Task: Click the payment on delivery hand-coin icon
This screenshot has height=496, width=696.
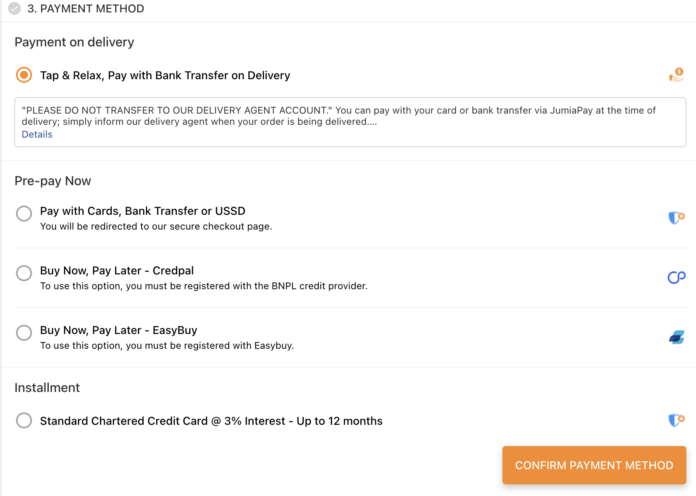Action: point(676,75)
